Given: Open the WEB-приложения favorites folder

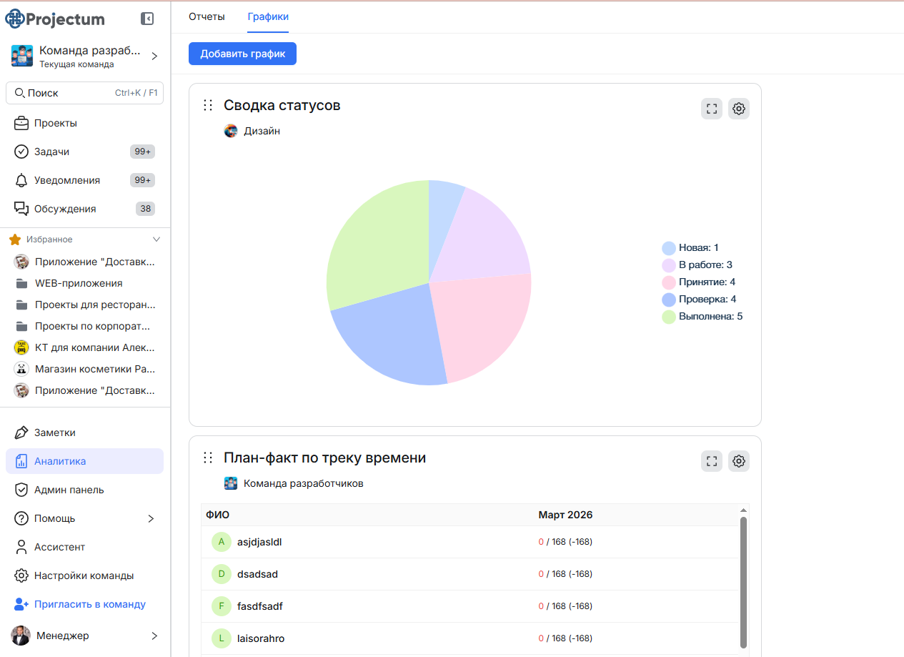Looking at the screenshot, I should (85, 283).
